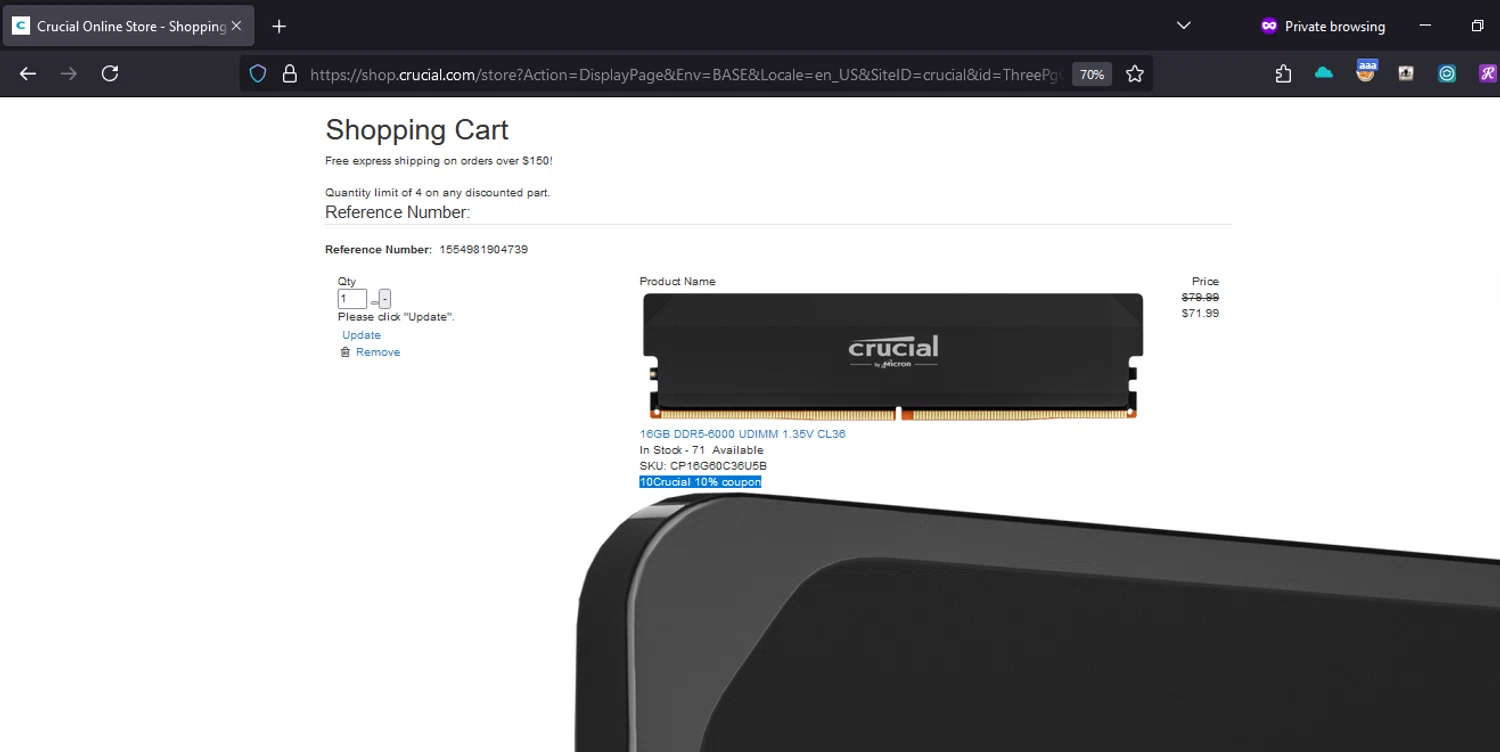Viewport: 1500px width, 752px height.
Task: Open the extensions puzzle-piece menu
Action: [1284, 73]
